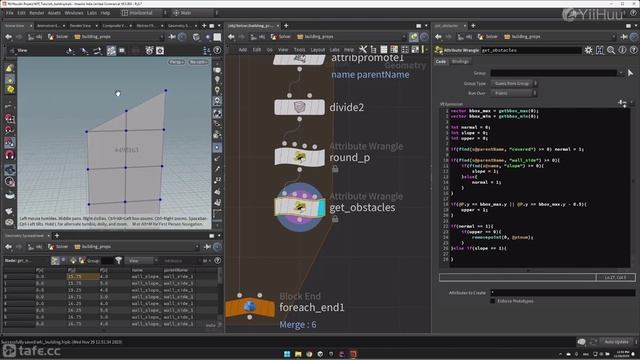This screenshot has height=360, width=640.
Task: Open the Render menu
Action: pyautogui.click(x=36, y=13)
